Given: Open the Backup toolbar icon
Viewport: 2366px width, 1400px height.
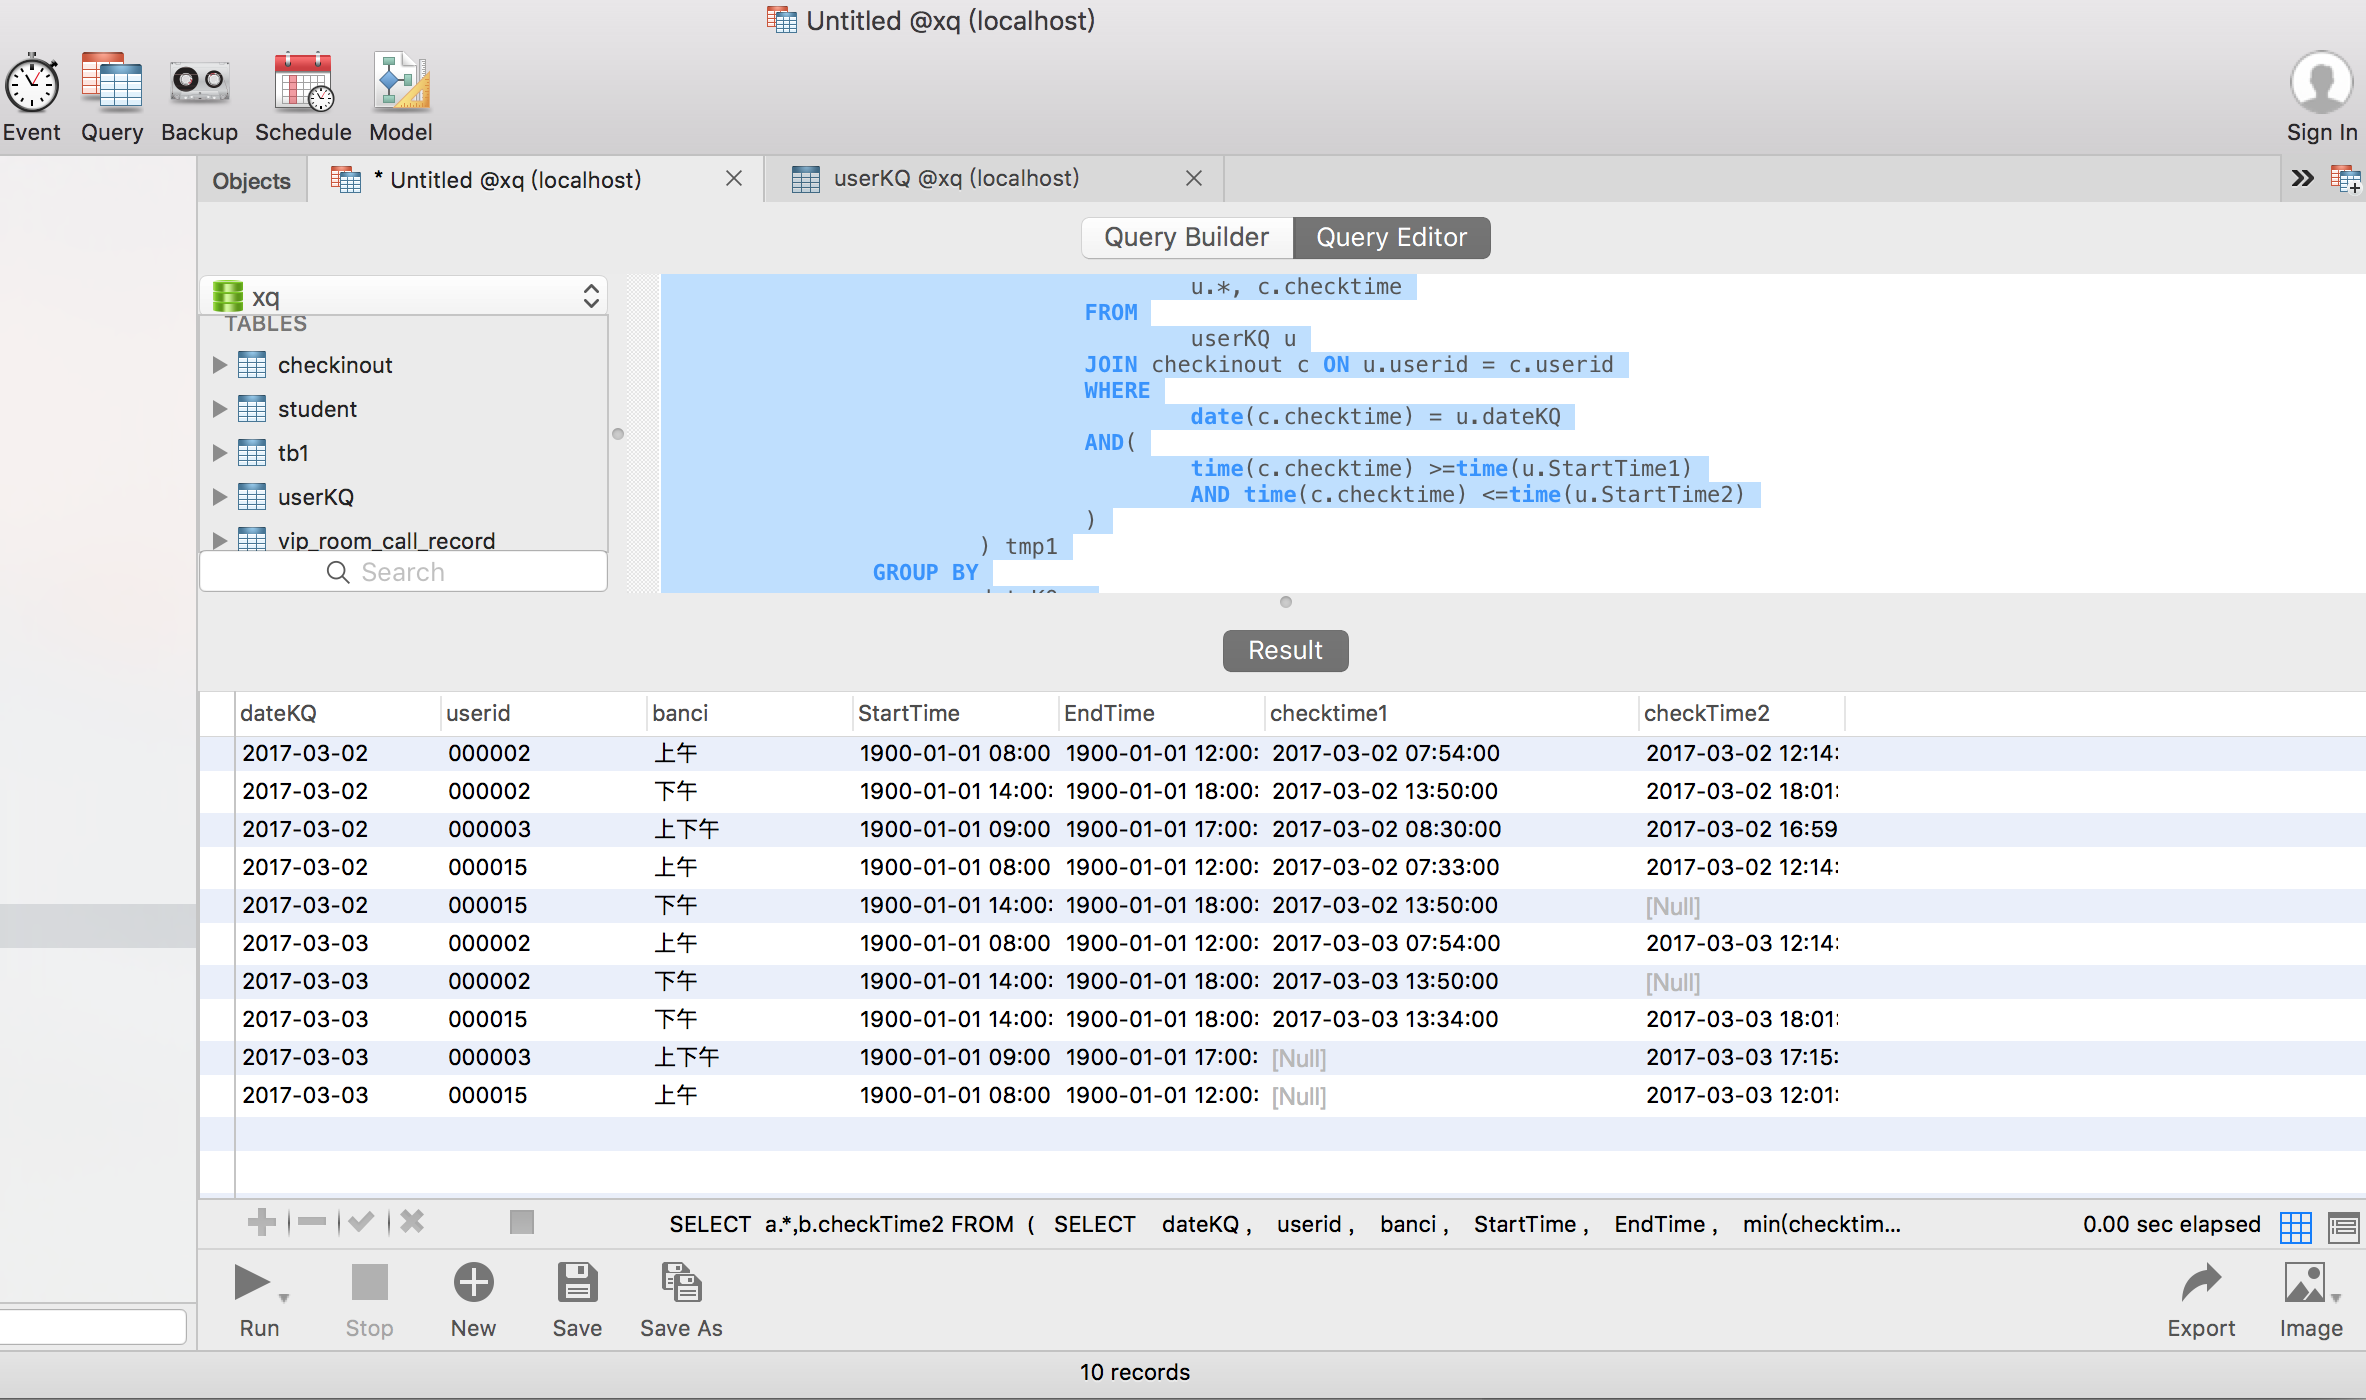Looking at the screenshot, I should coord(199,82).
